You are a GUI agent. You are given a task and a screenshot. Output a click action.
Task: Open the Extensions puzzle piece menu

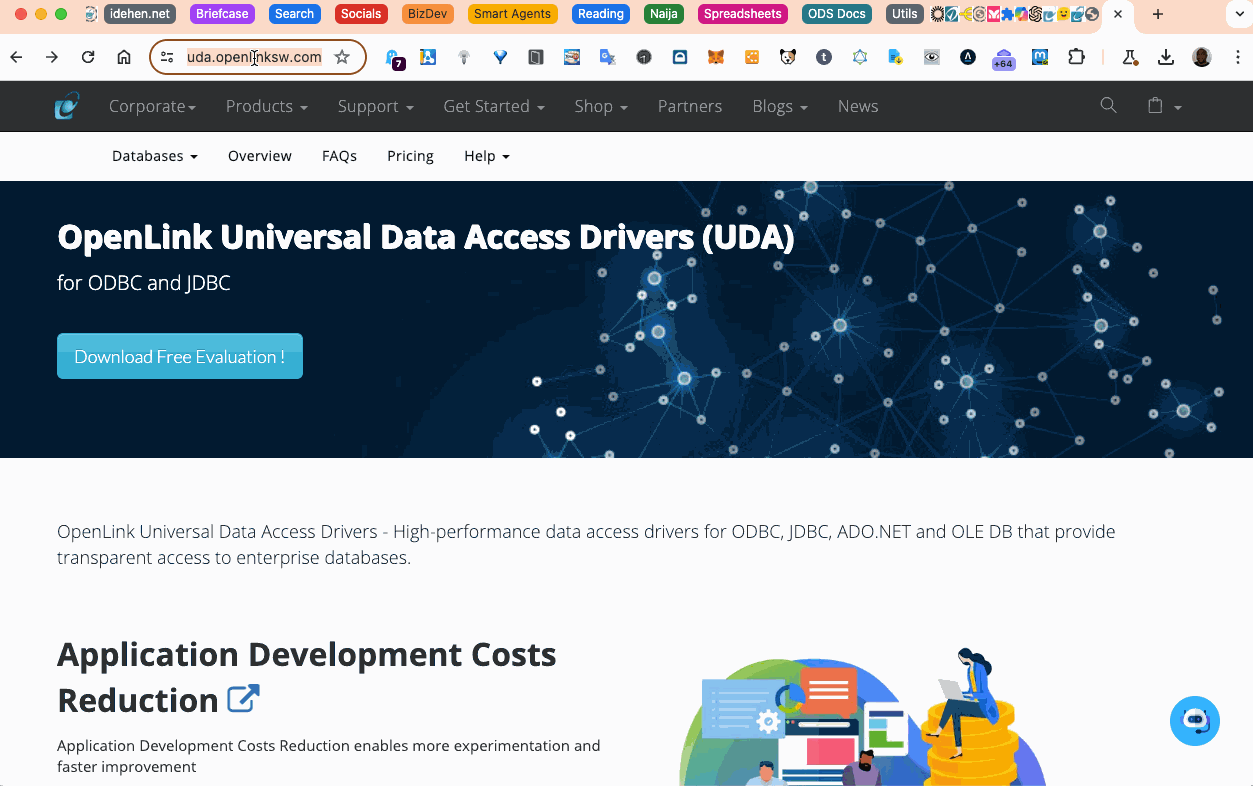point(1076,57)
